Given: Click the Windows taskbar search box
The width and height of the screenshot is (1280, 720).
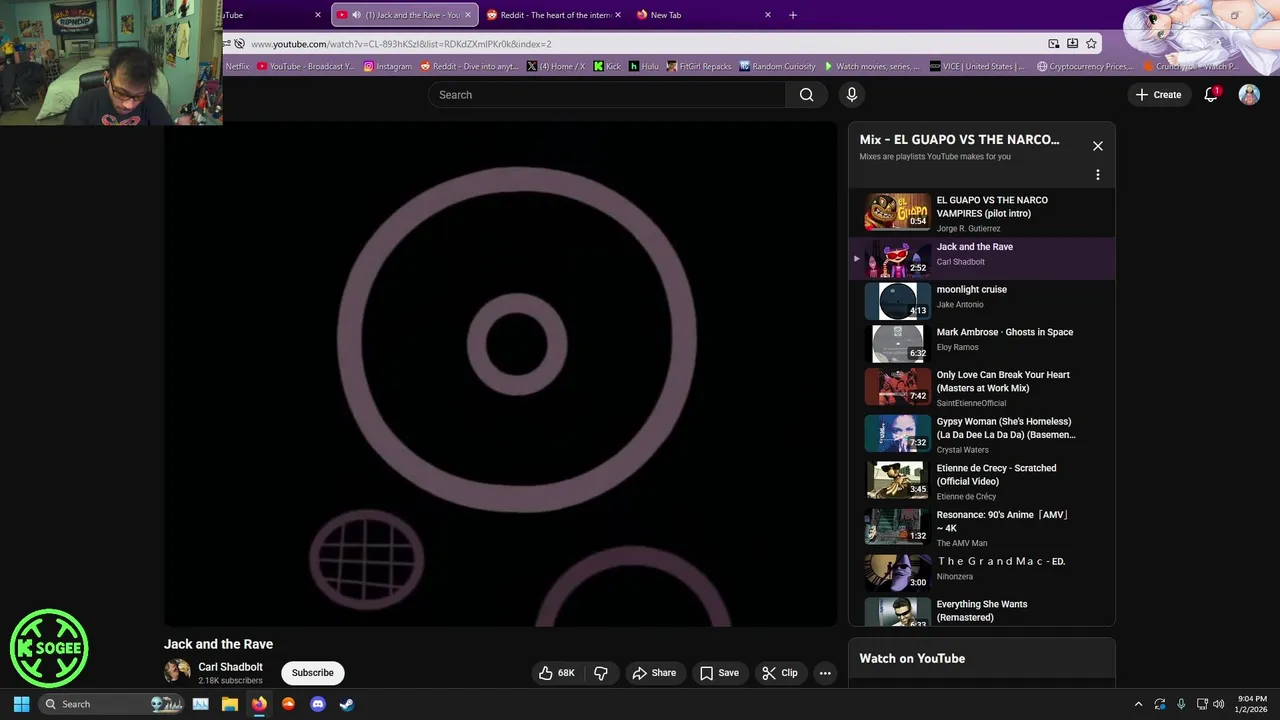Looking at the screenshot, I should 110,704.
